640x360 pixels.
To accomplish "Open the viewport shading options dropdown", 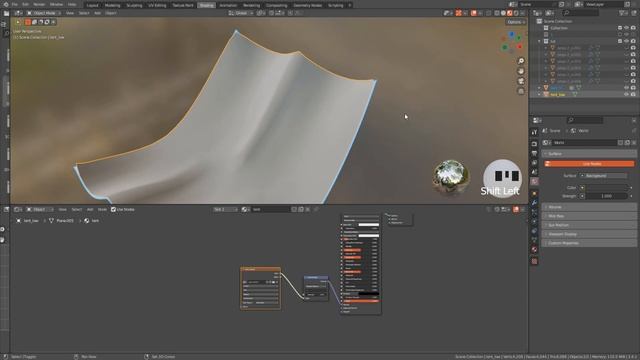I will tap(522, 13).
